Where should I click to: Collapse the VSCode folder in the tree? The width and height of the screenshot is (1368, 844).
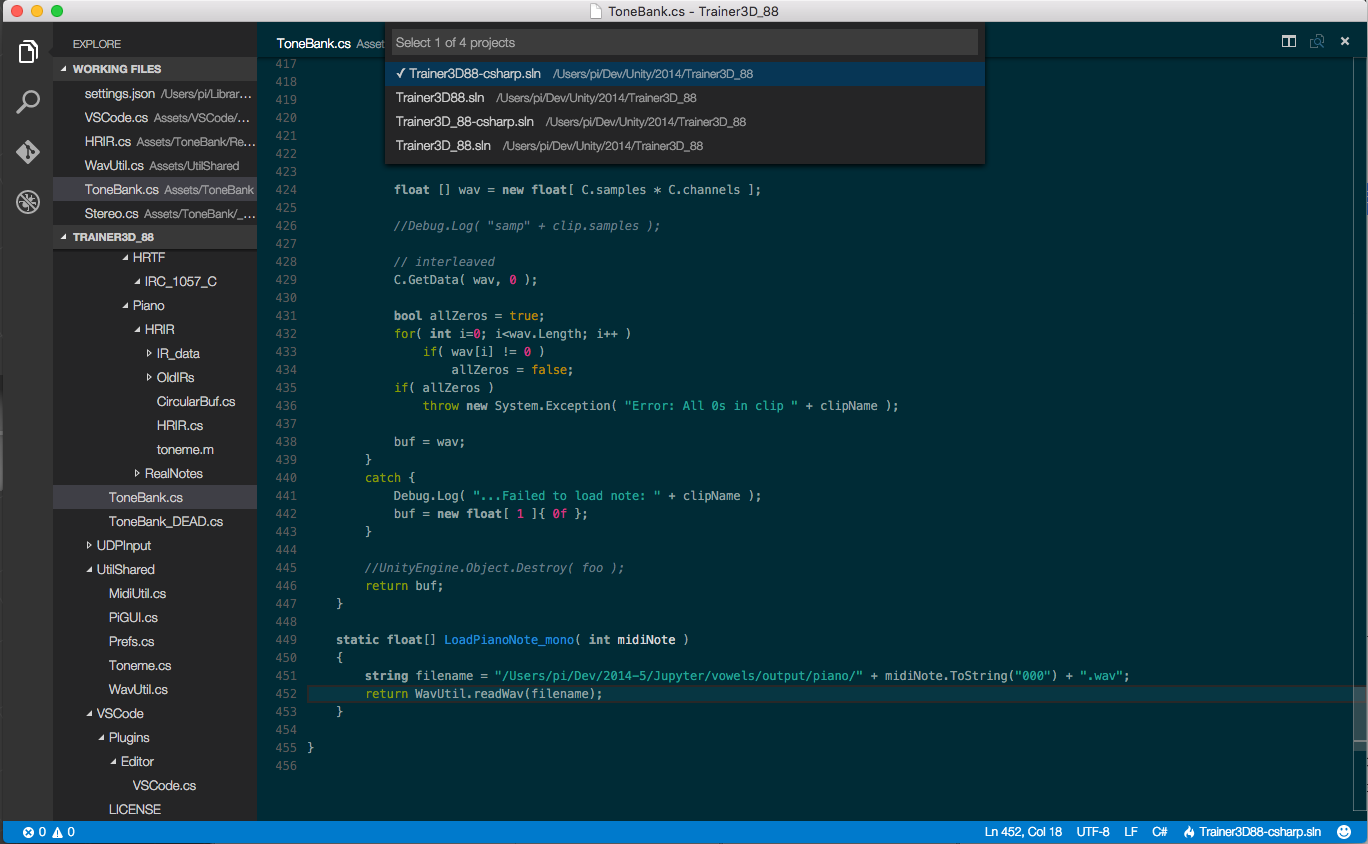point(89,714)
